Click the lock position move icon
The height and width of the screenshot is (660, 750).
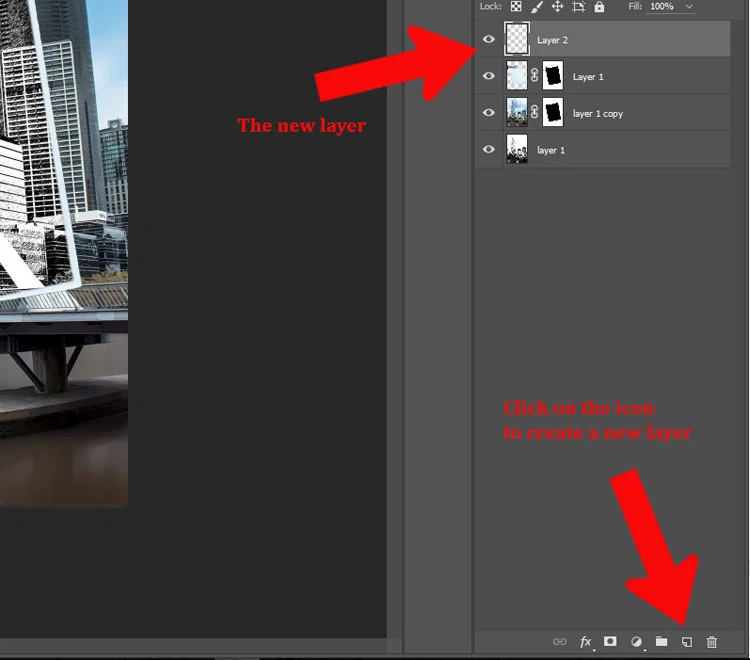click(557, 7)
